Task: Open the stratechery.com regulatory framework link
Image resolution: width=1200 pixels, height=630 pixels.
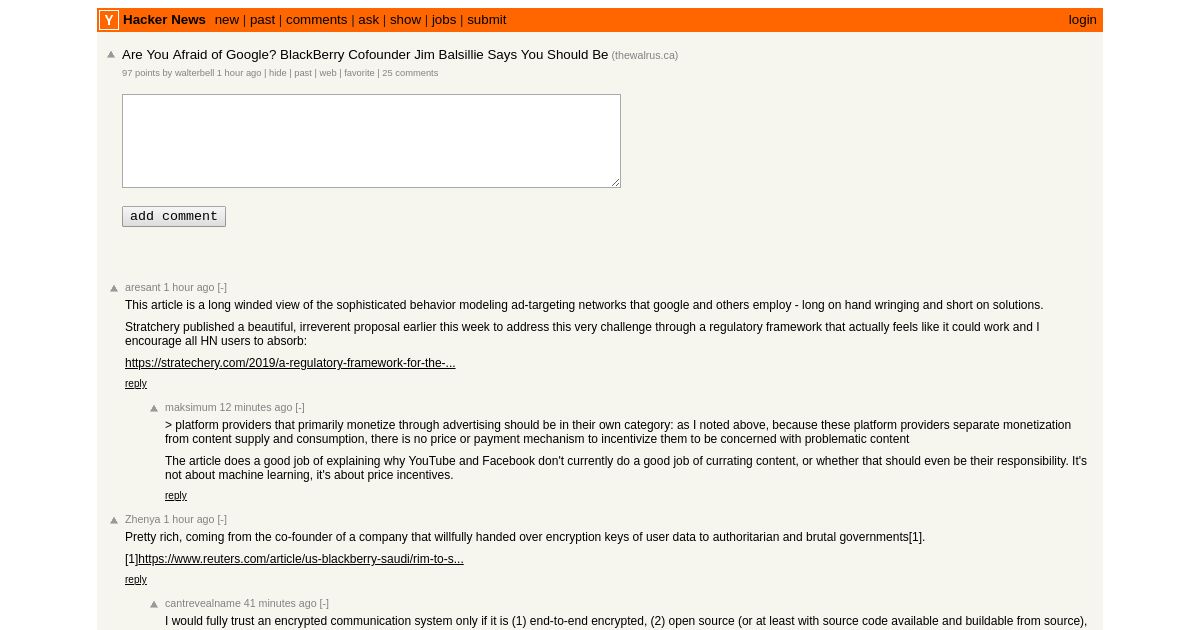Action: coord(290,363)
